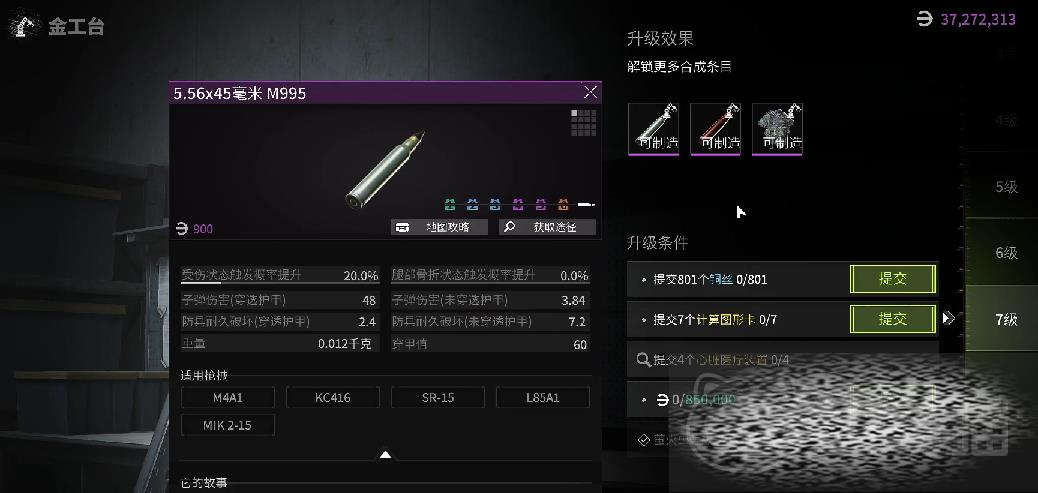The width and height of the screenshot is (1038, 493).
Task: Select the gray armor crafting recipe icon
Action: coord(777,129)
